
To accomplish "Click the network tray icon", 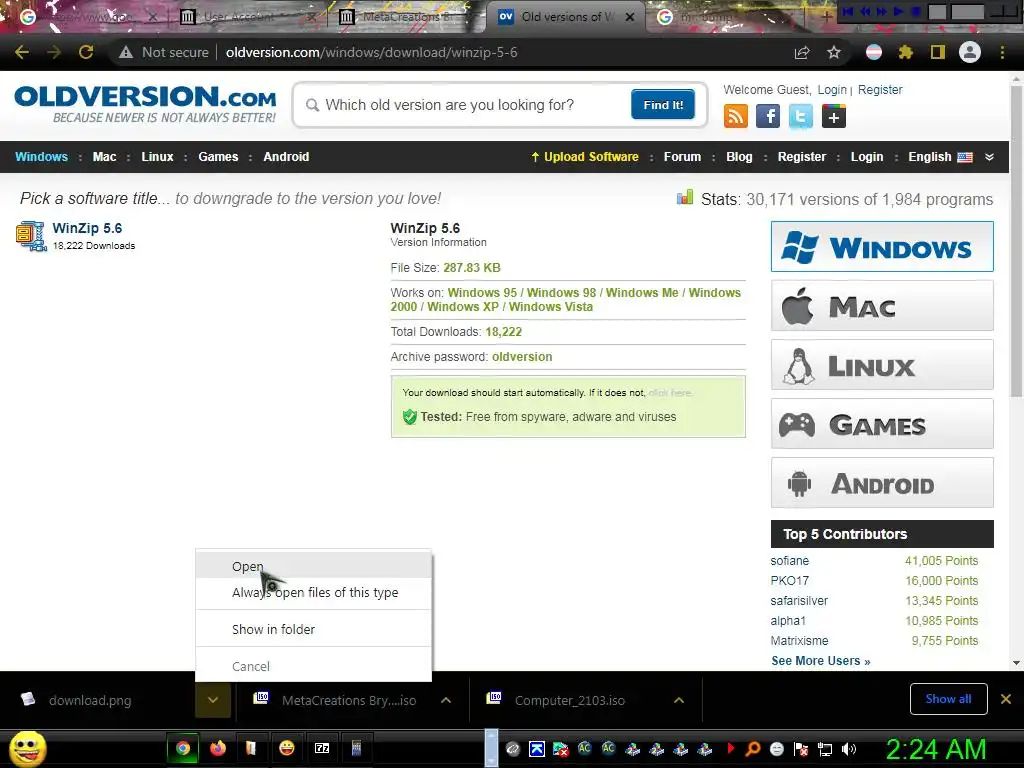I will click(825, 749).
